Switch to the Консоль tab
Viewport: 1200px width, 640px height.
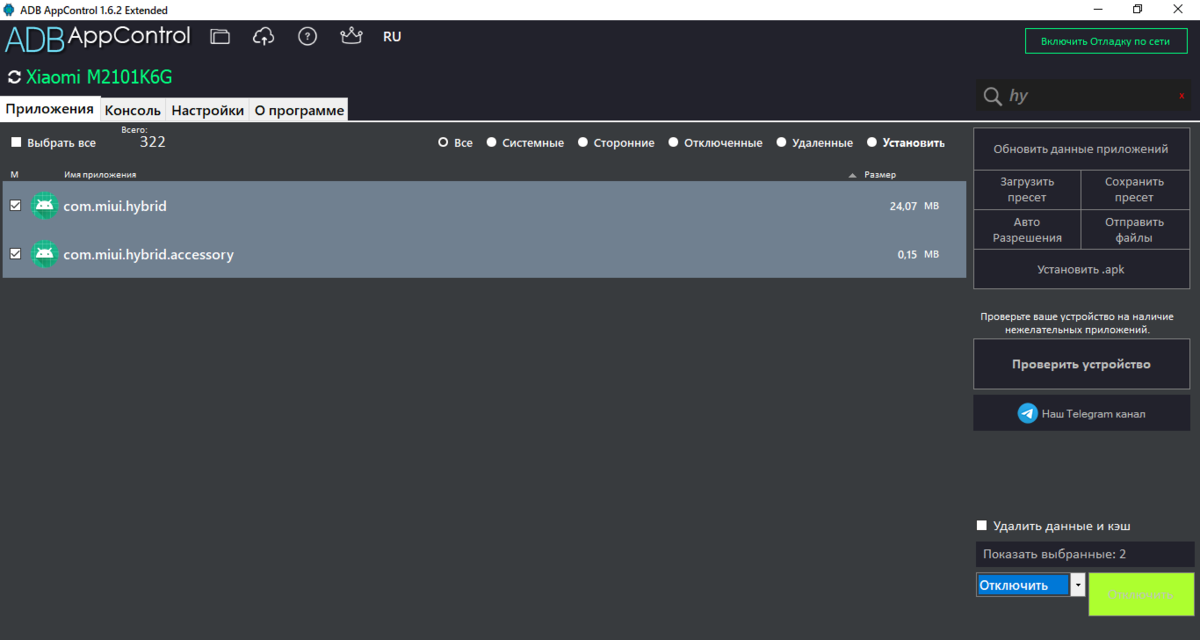click(x=133, y=111)
